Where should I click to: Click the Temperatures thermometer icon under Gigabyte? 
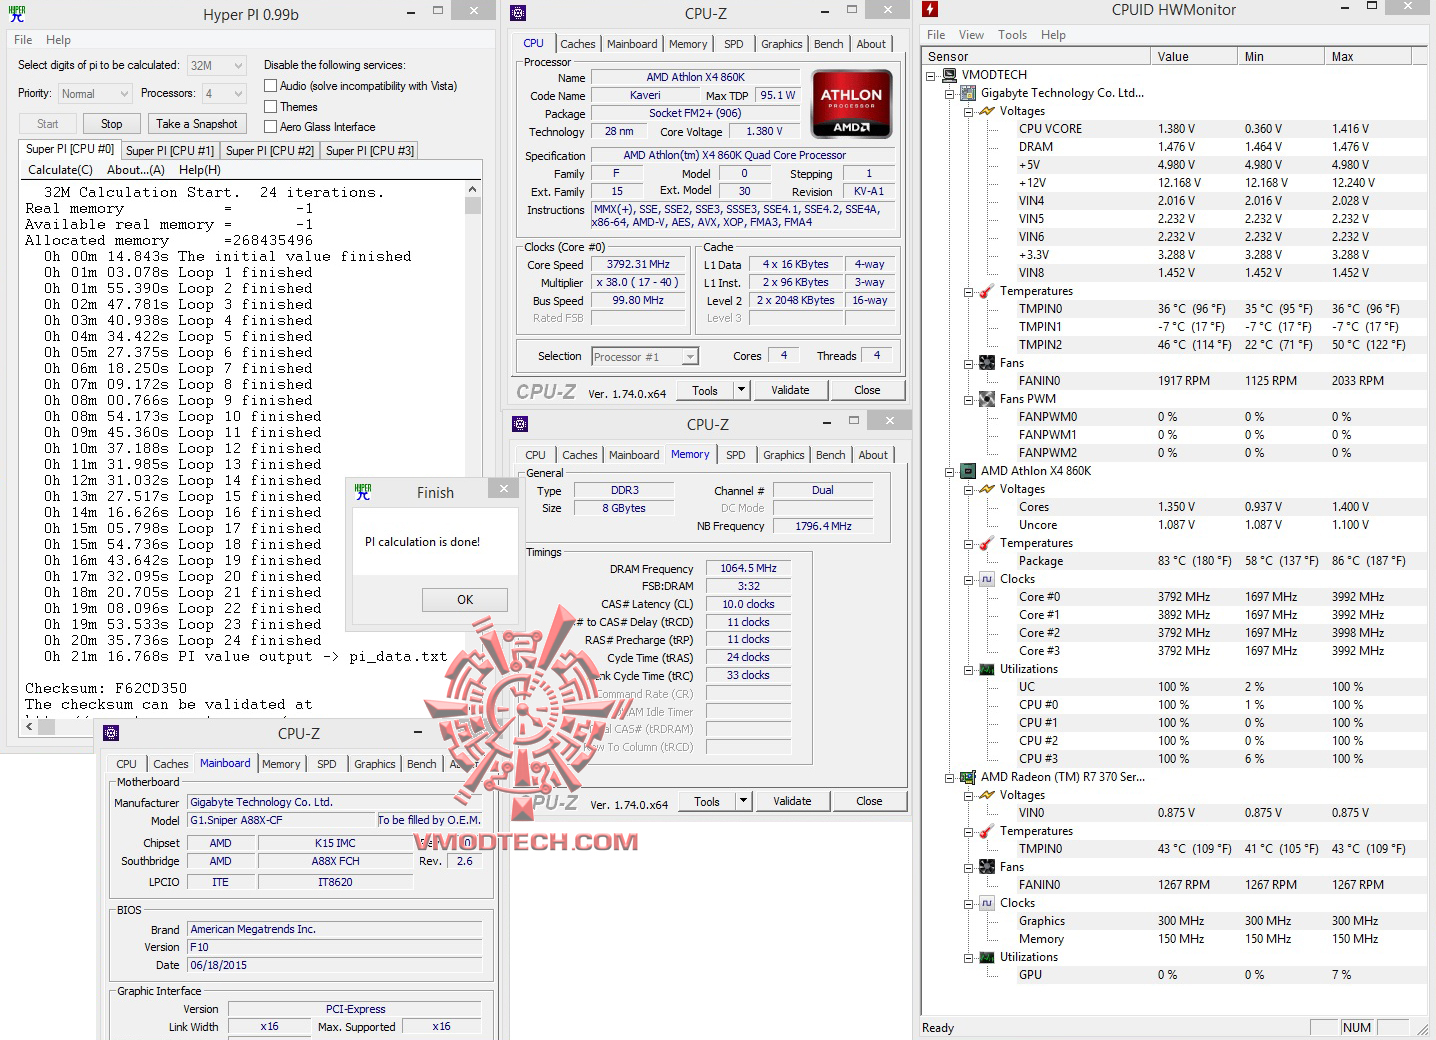tap(987, 291)
